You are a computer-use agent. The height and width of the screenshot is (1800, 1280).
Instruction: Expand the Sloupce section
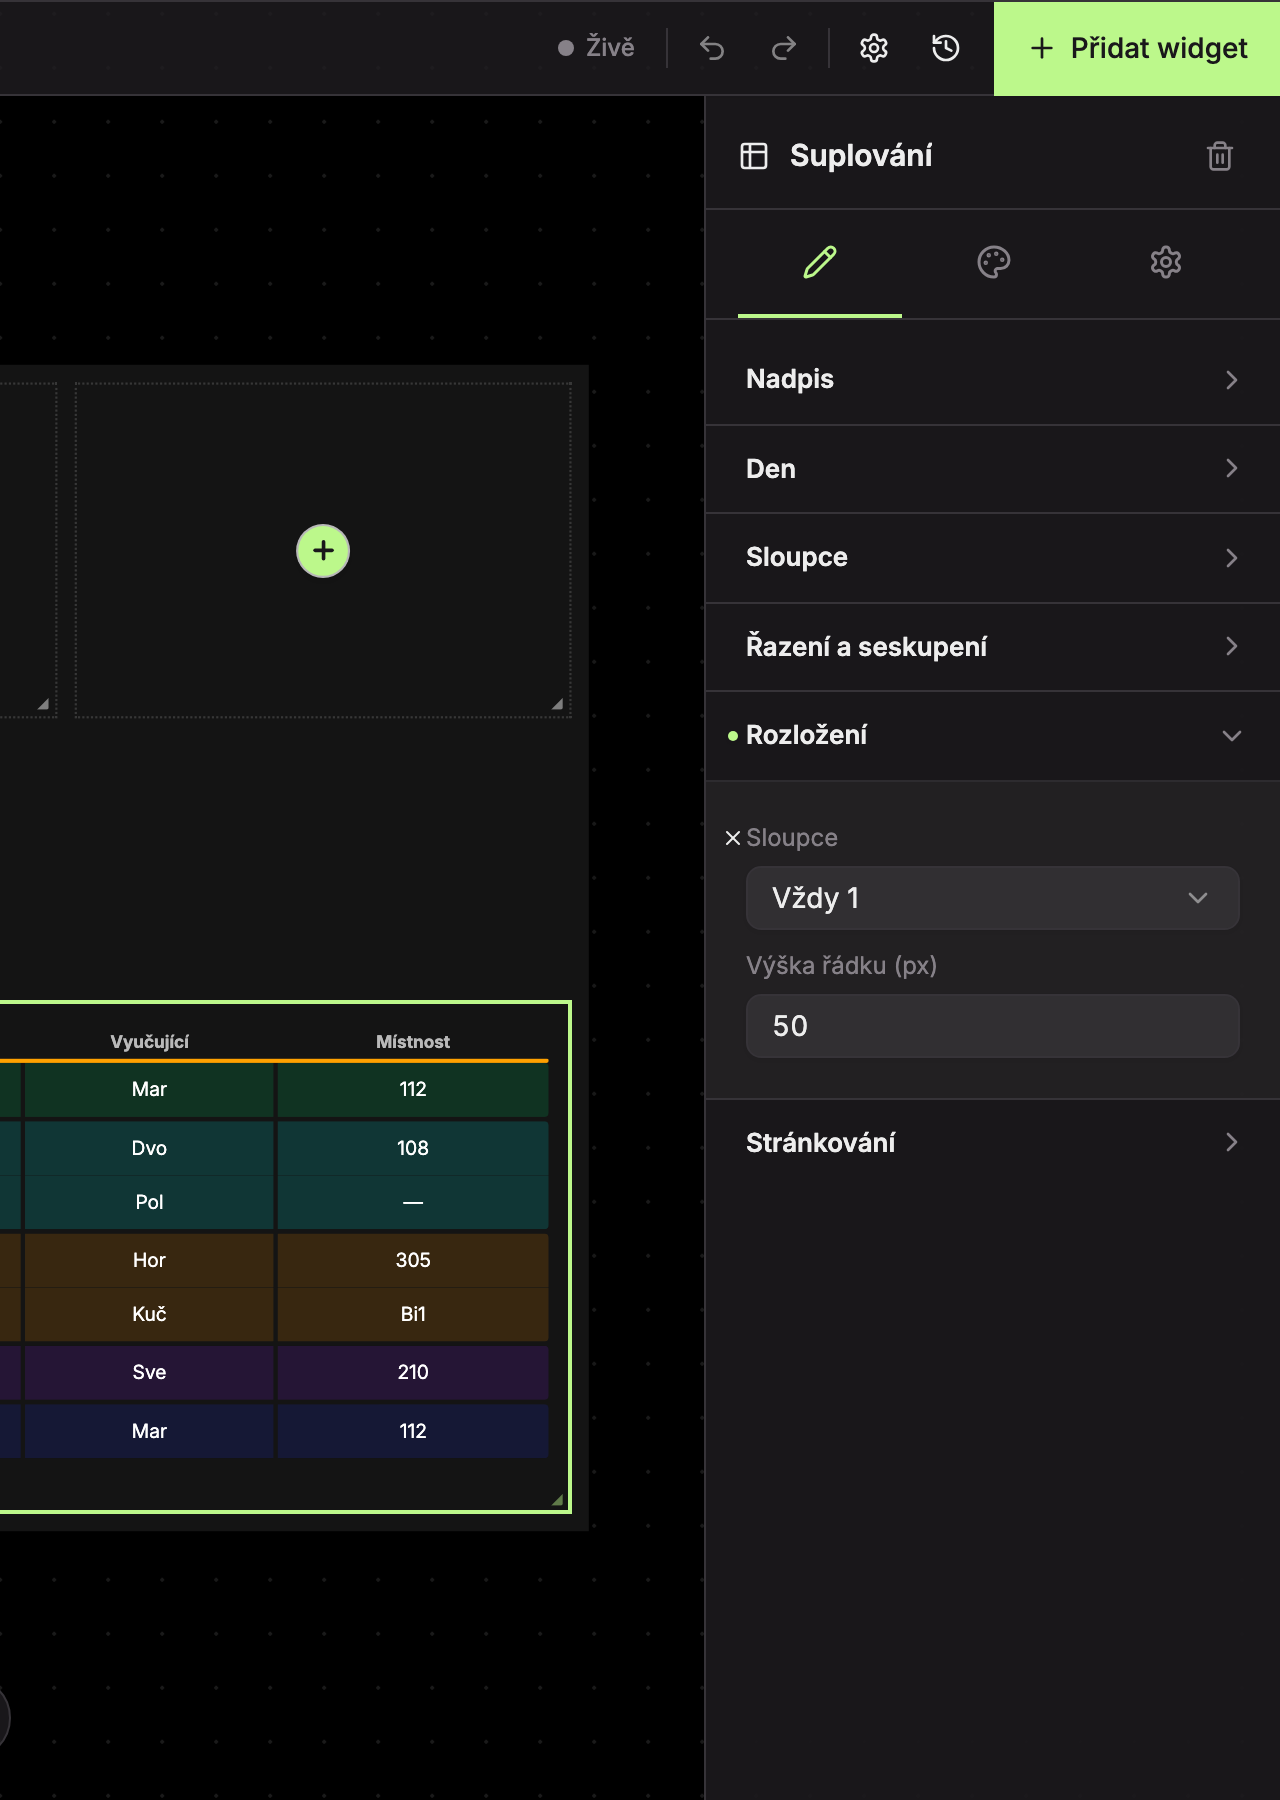(x=993, y=557)
